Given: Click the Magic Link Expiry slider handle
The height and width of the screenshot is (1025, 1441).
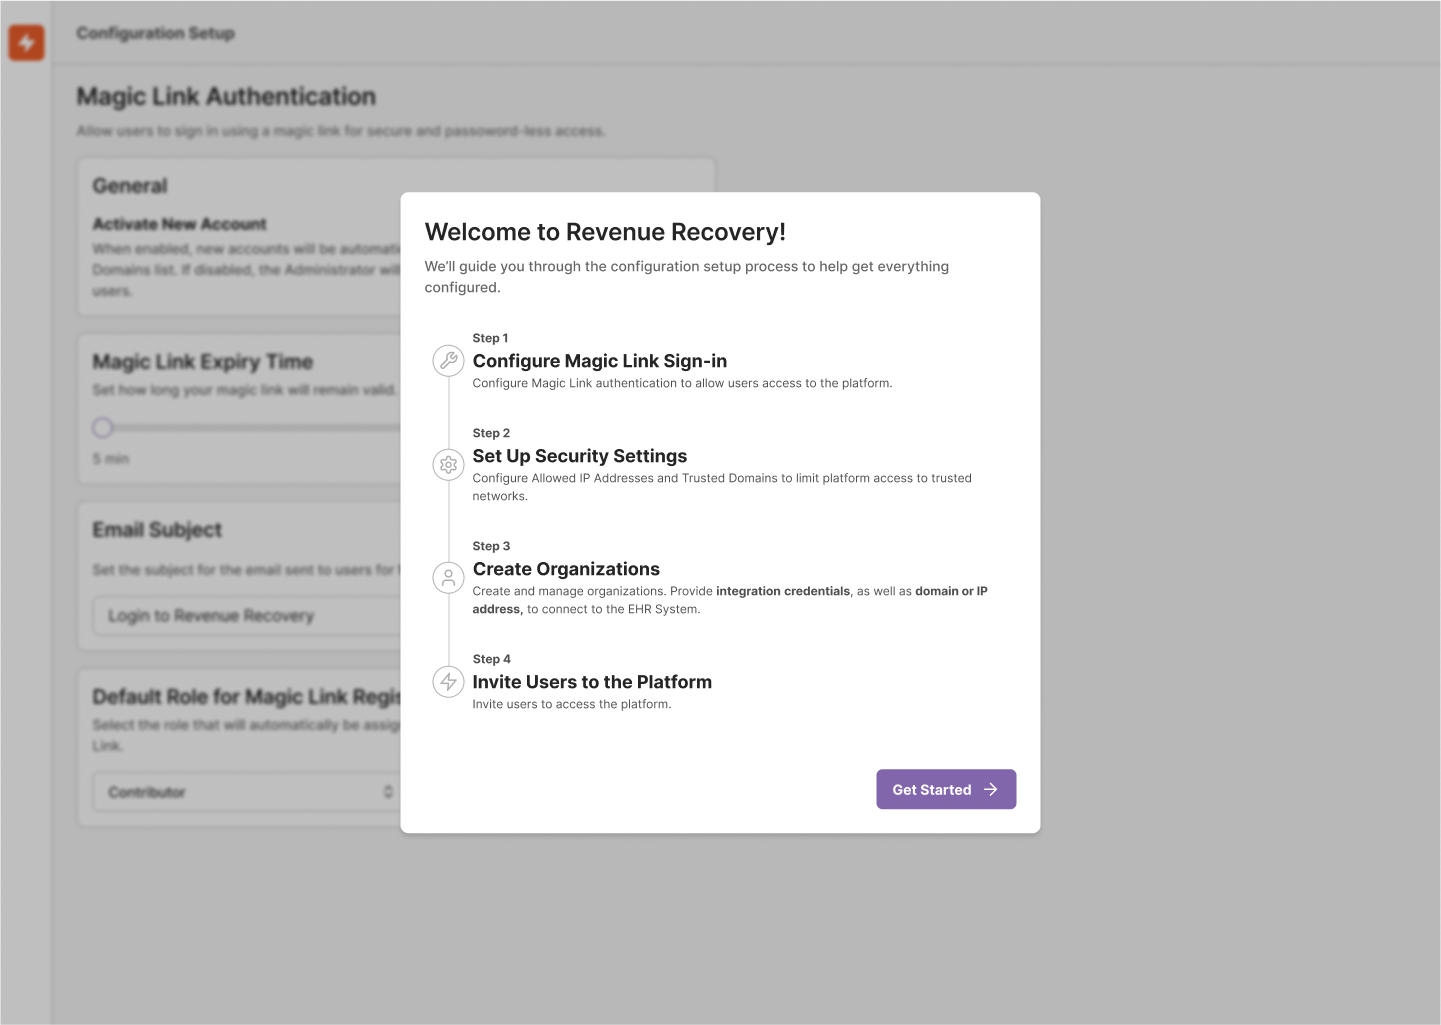Looking at the screenshot, I should 103,427.
